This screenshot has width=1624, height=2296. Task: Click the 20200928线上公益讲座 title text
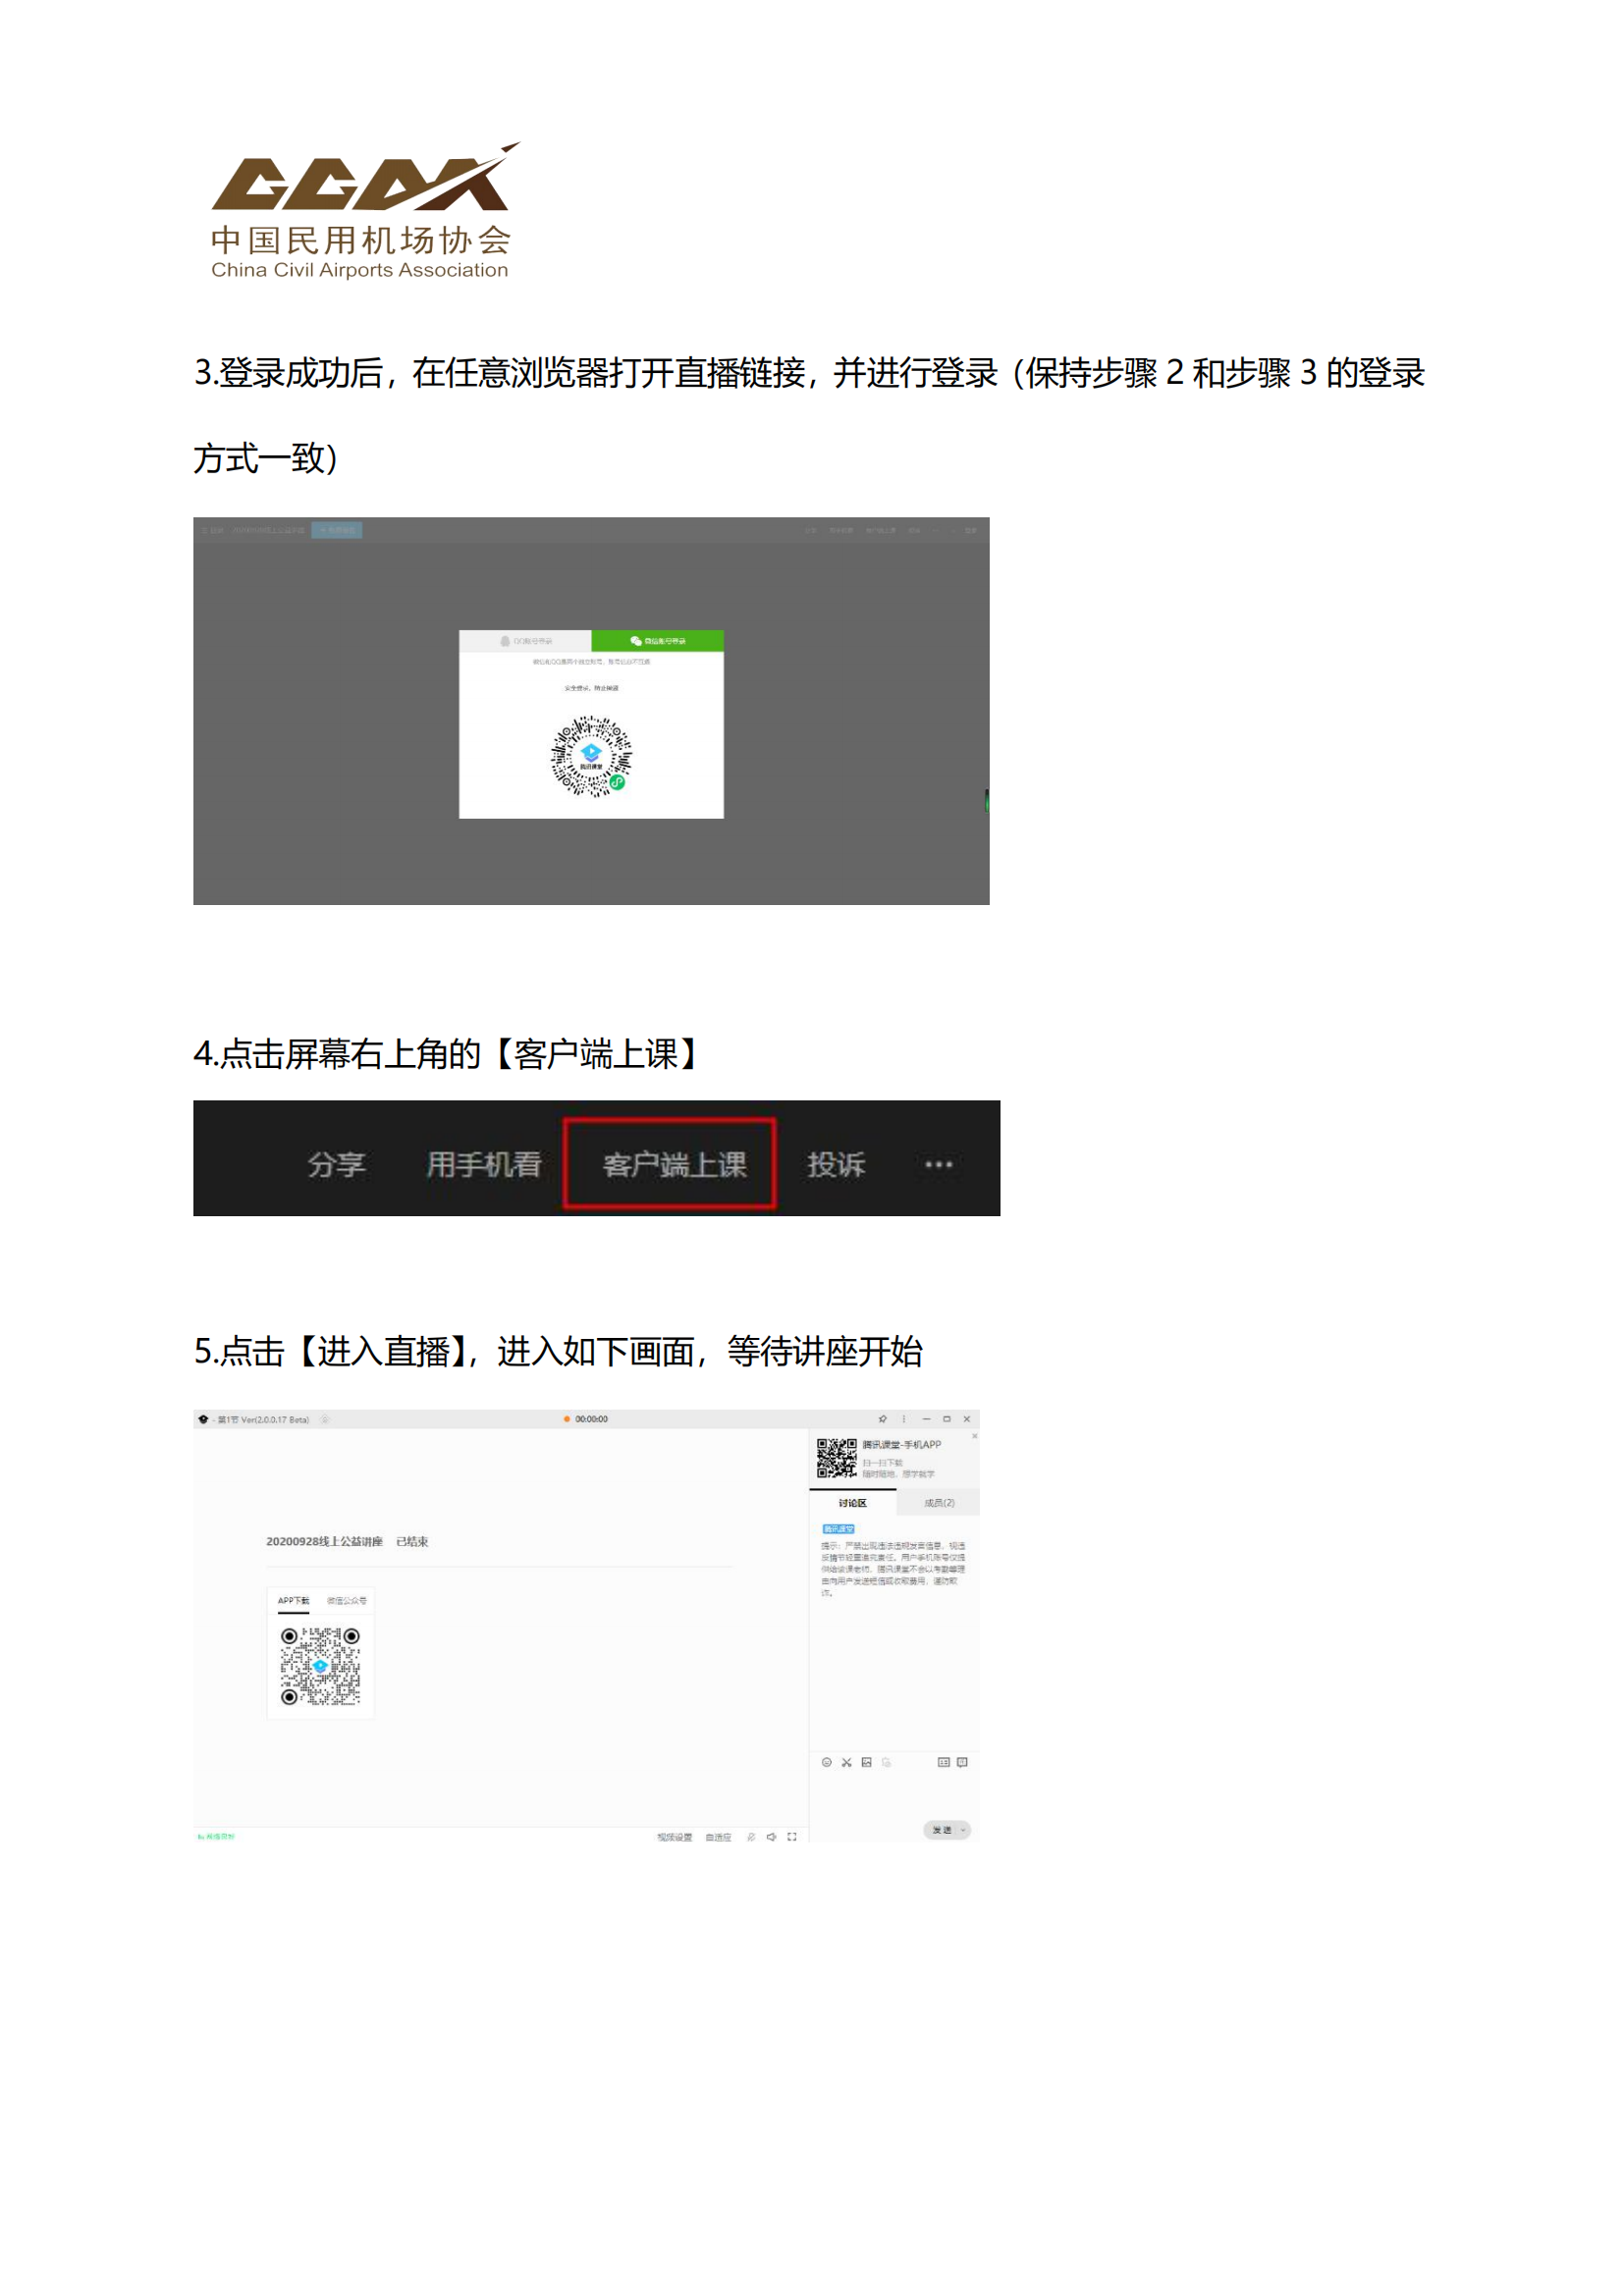[x=324, y=1542]
